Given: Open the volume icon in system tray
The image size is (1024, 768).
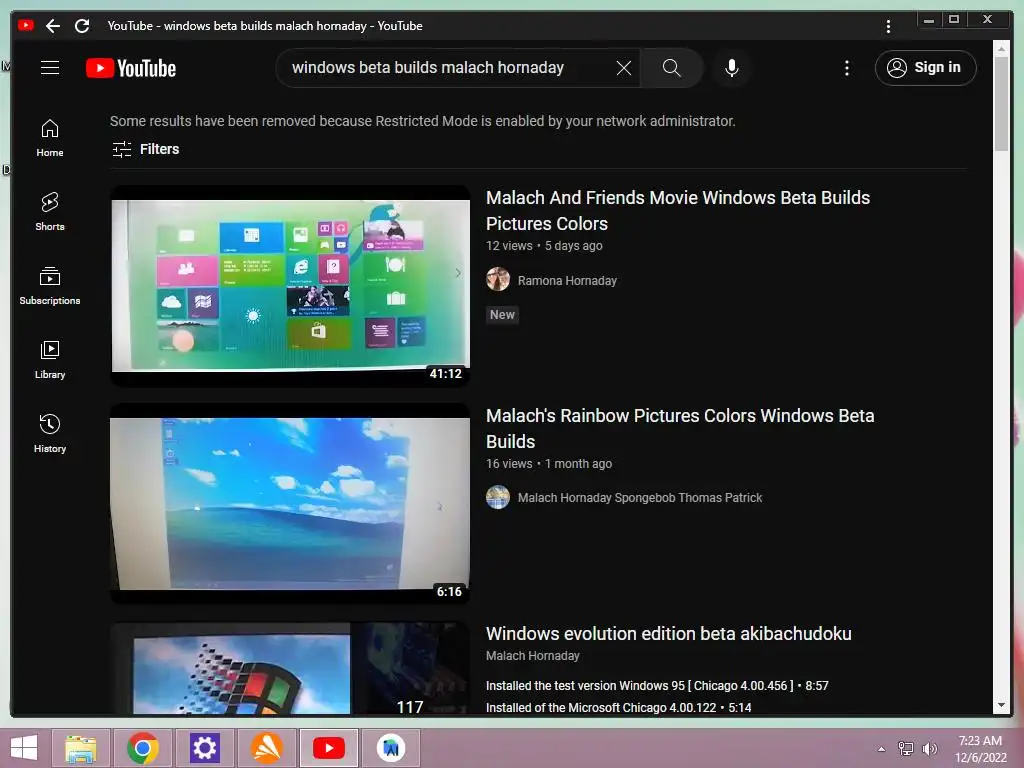Looking at the screenshot, I should 929,748.
